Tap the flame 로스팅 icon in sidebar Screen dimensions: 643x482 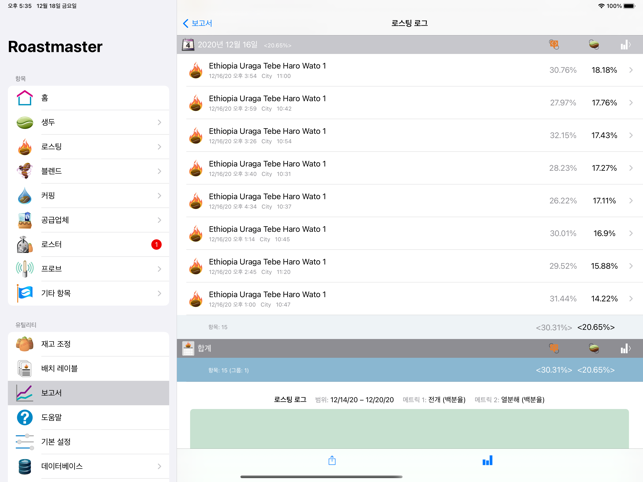click(25, 147)
